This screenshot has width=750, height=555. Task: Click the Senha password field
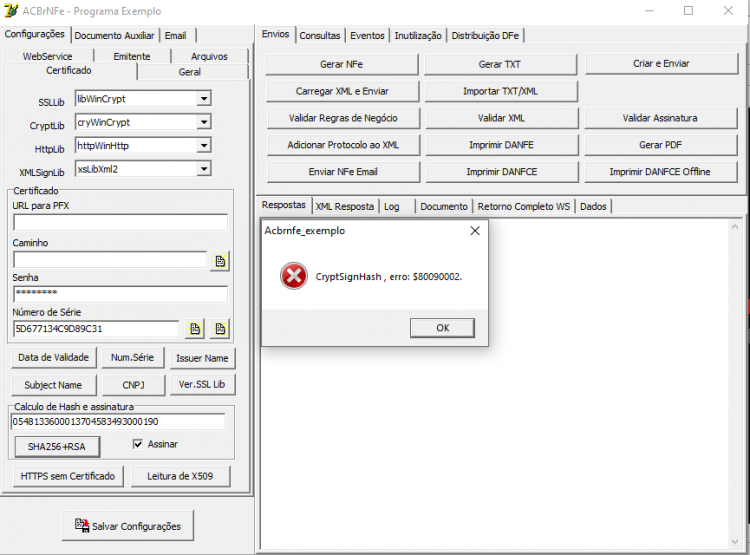[x=121, y=294]
